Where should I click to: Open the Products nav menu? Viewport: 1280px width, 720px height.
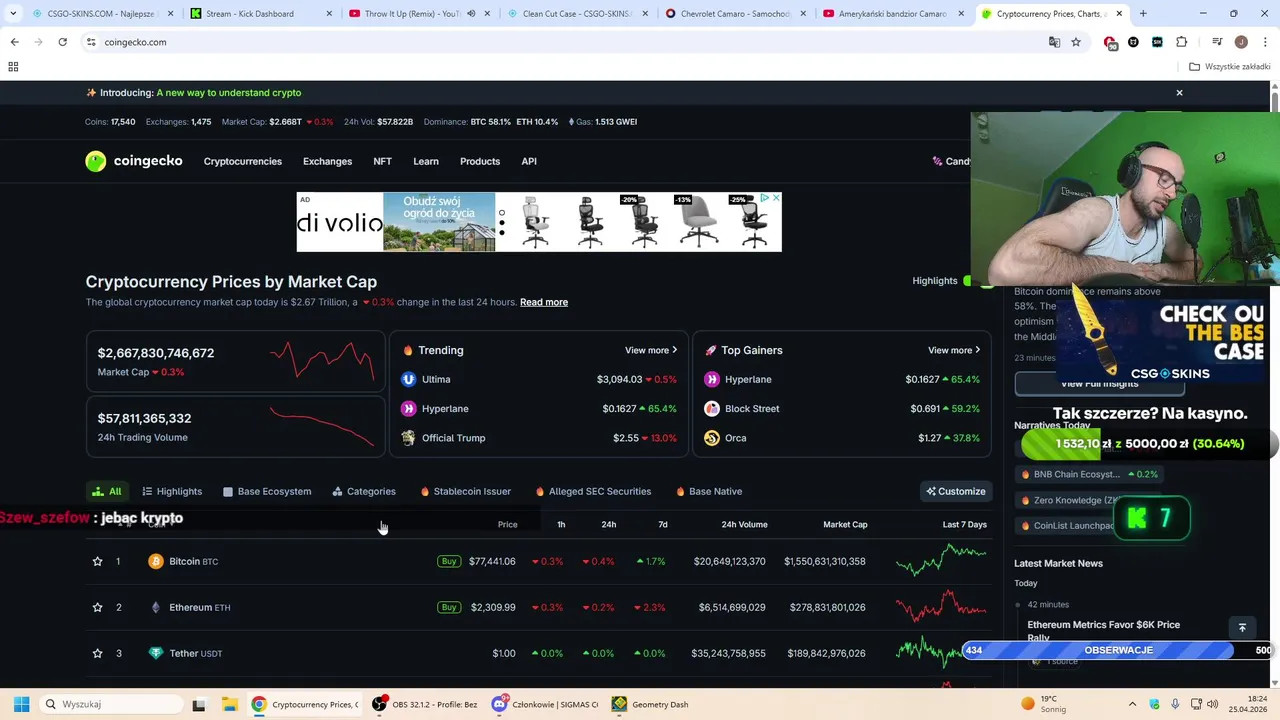(480, 161)
